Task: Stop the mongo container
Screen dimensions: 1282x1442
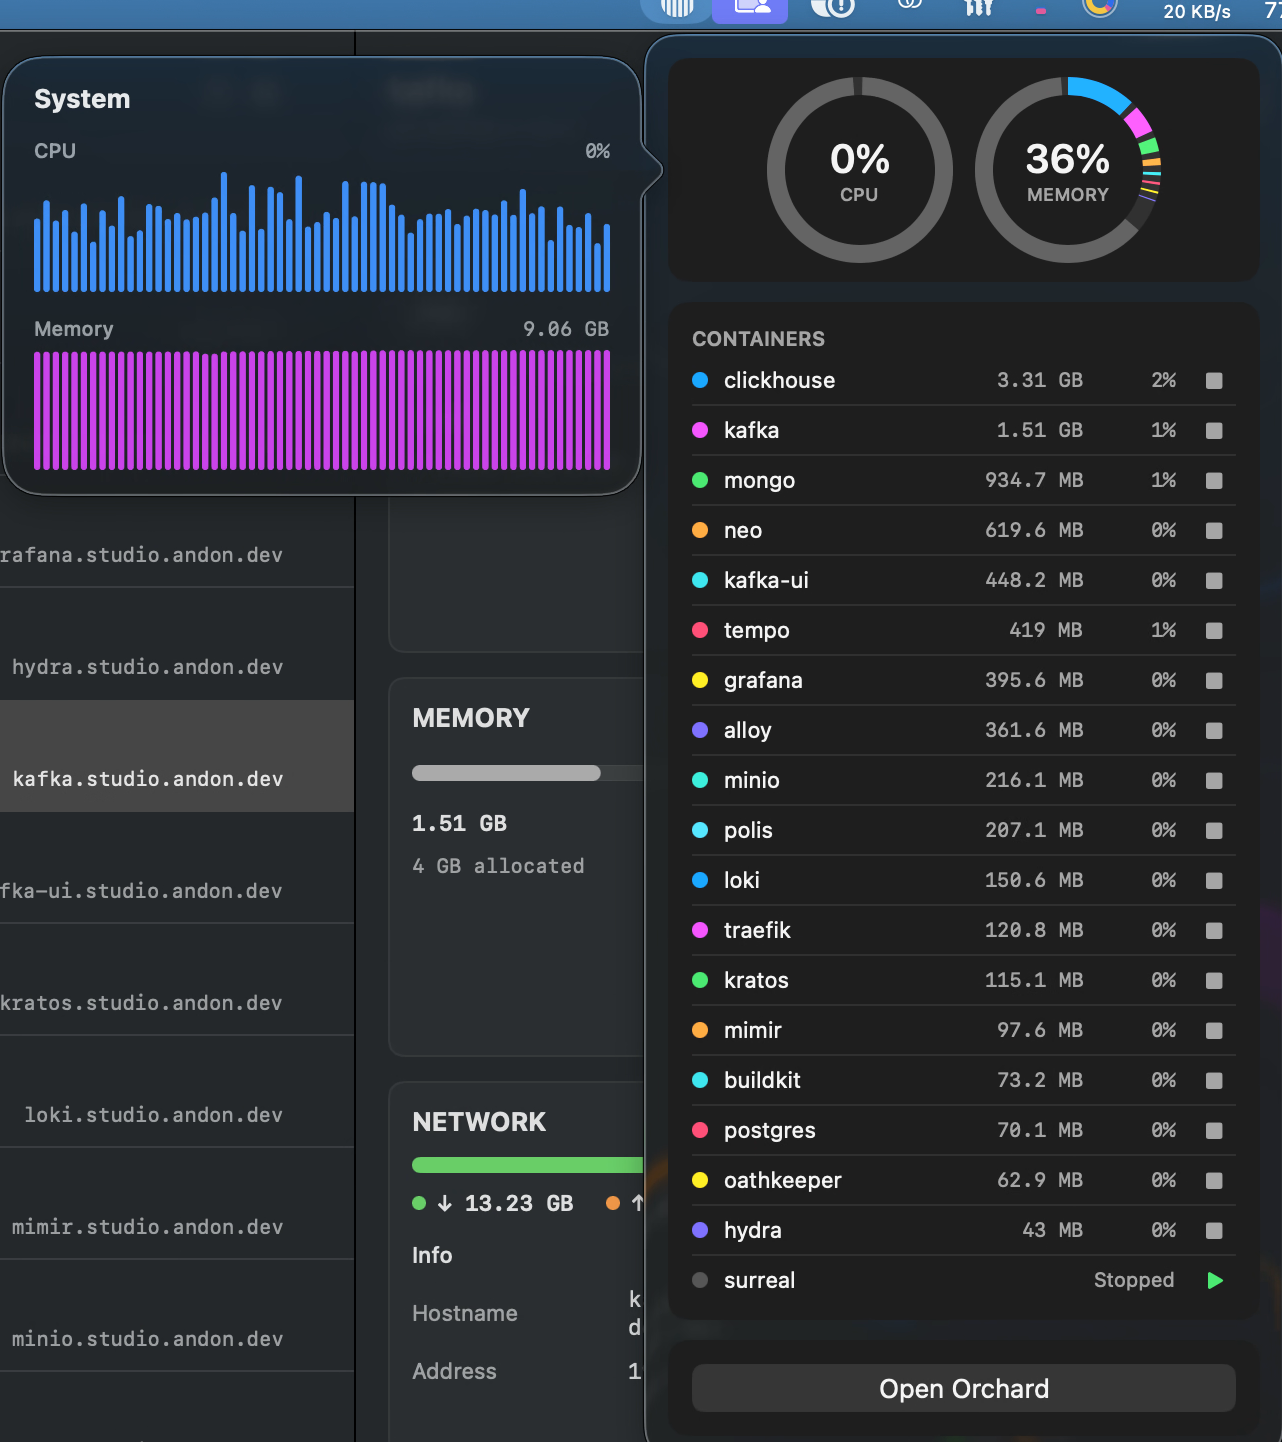Action: (x=1214, y=480)
